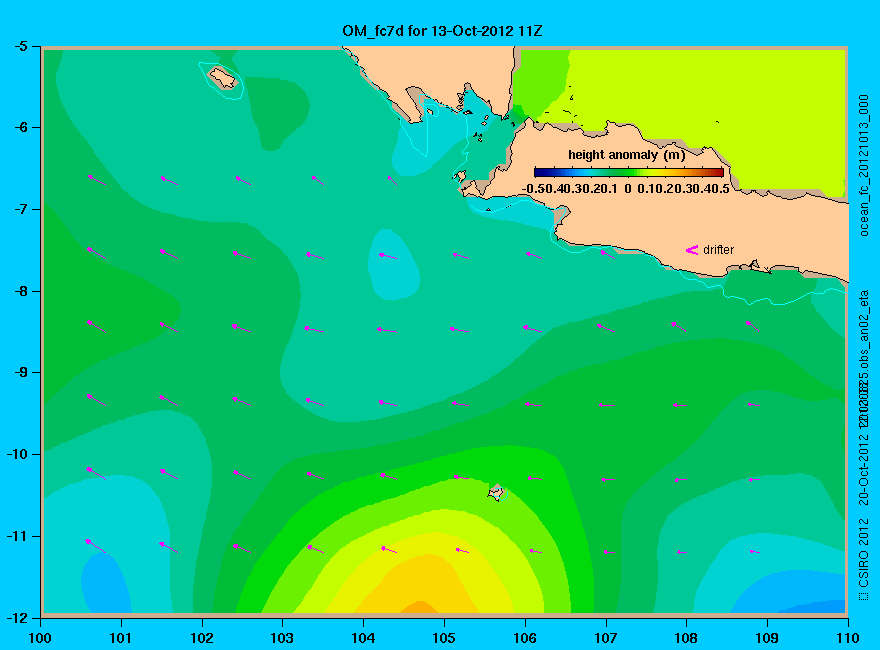Click the x-axis tick label 102
Image resolution: width=880 pixels, height=650 pixels.
pyautogui.click(x=201, y=638)
